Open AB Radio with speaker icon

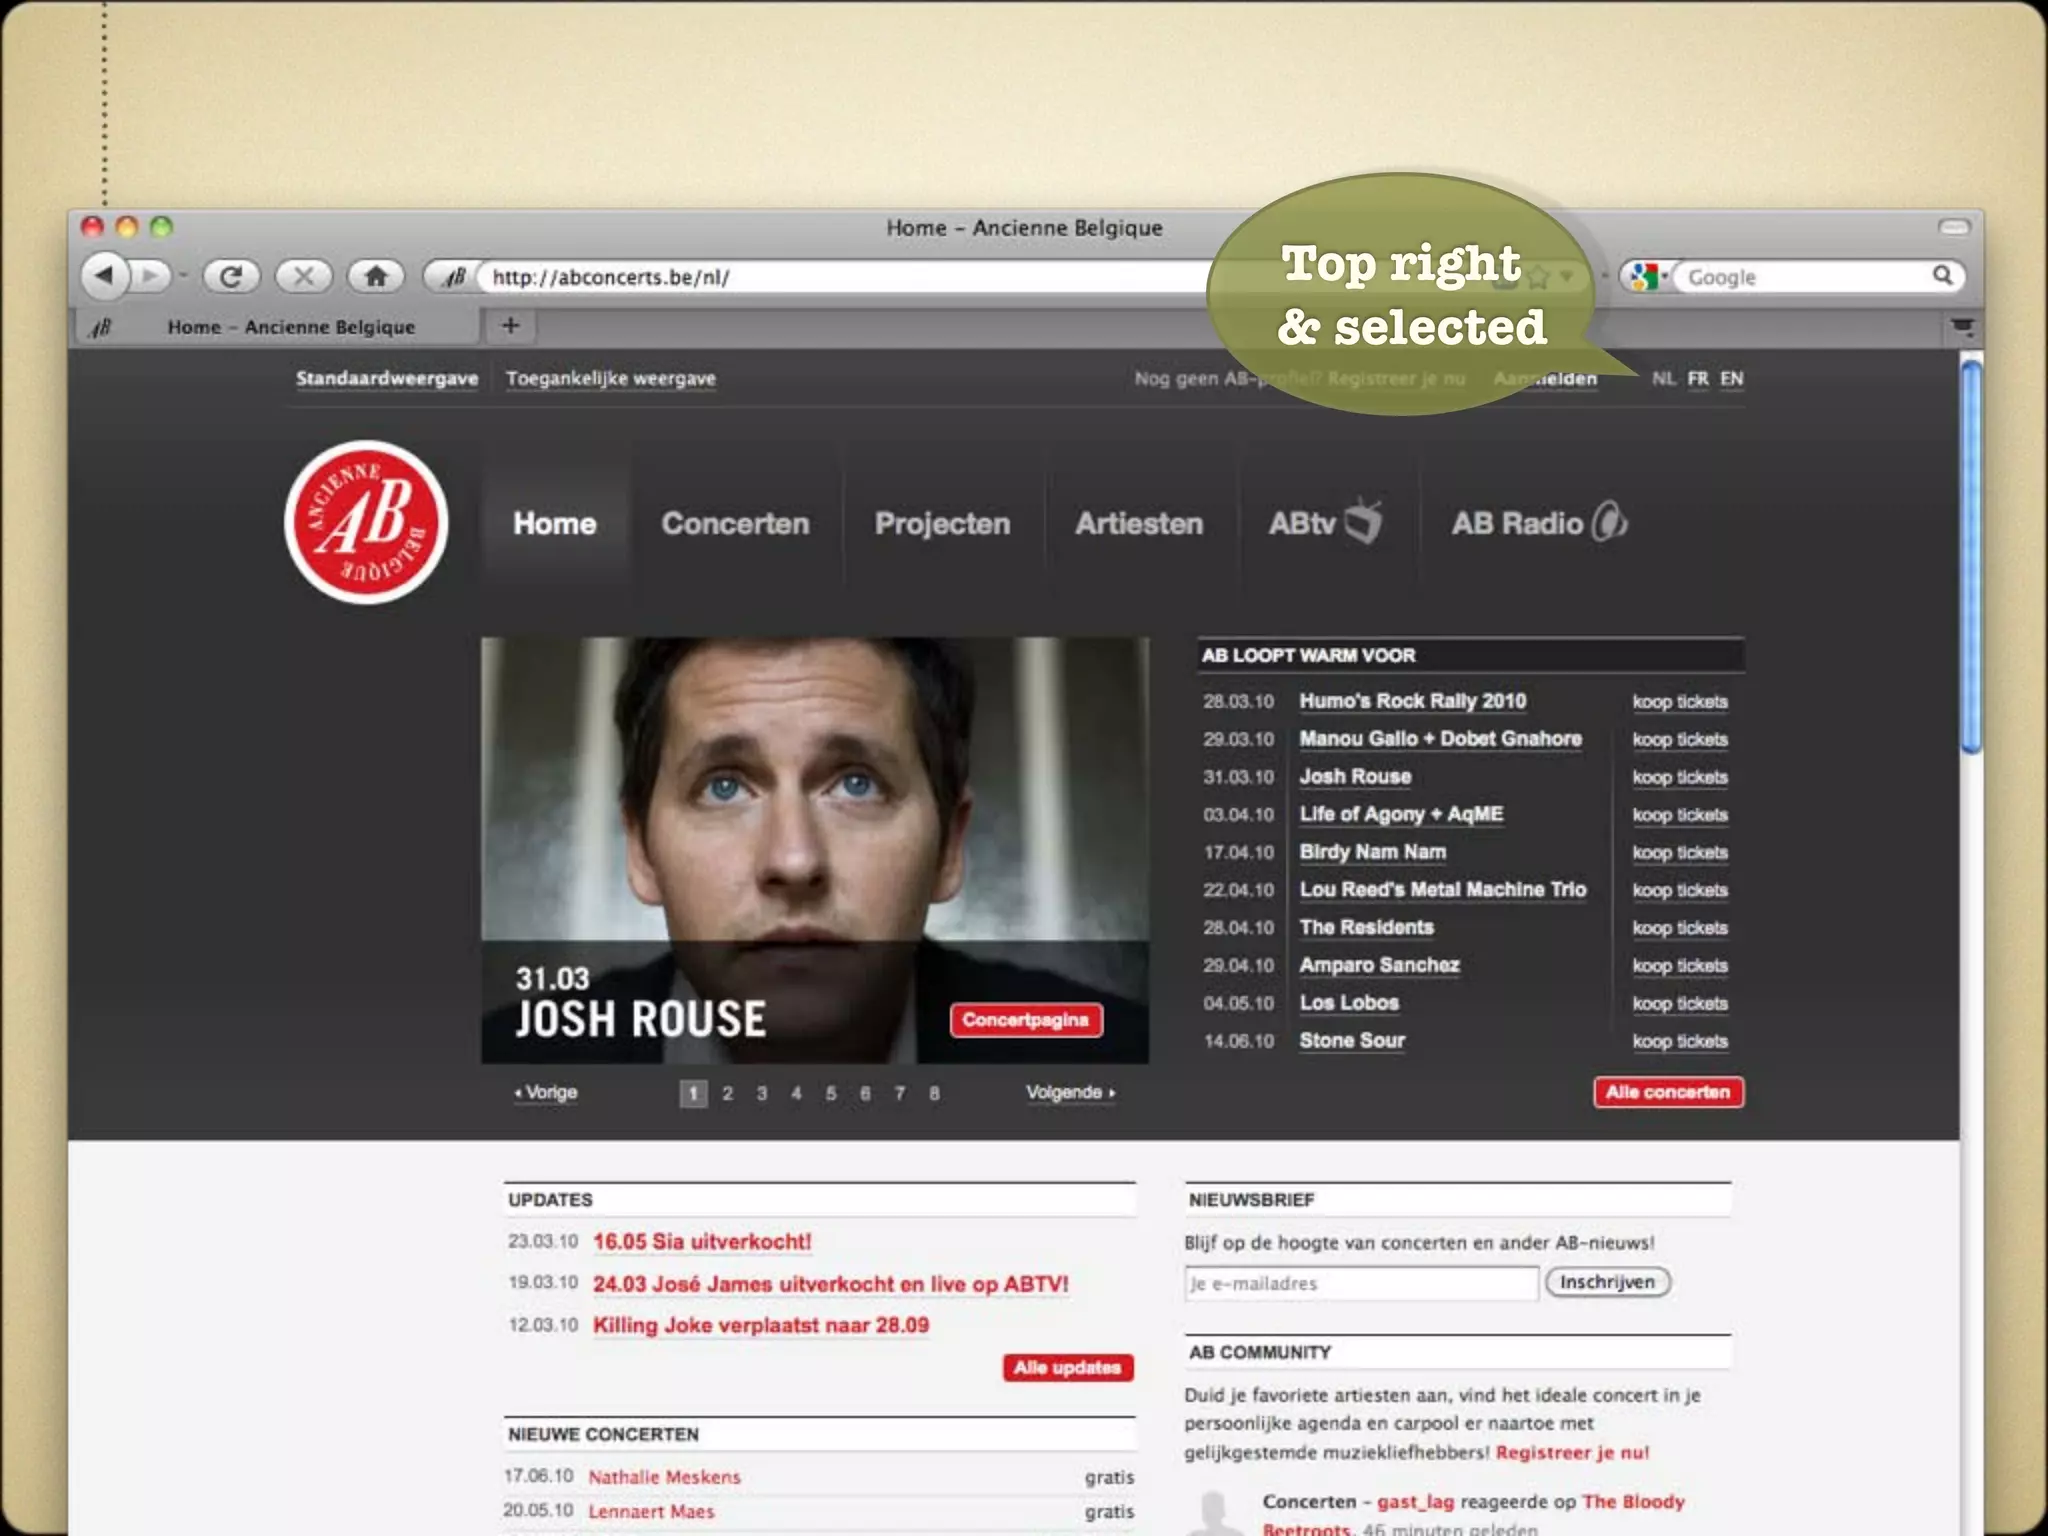coord(1539,522)
